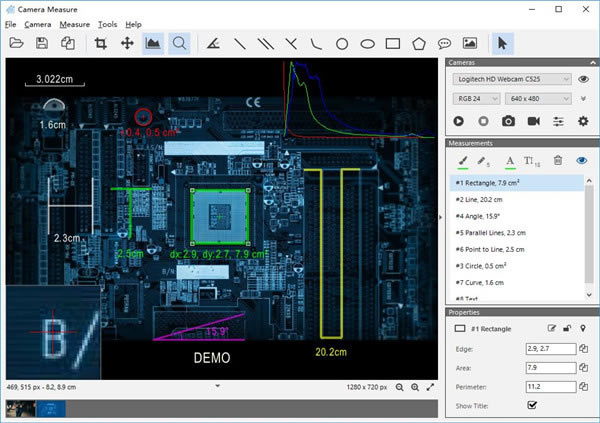Select the Ellipse measurement tool
The height and width of the screenshot is (423, 600).
pos(367,43)
